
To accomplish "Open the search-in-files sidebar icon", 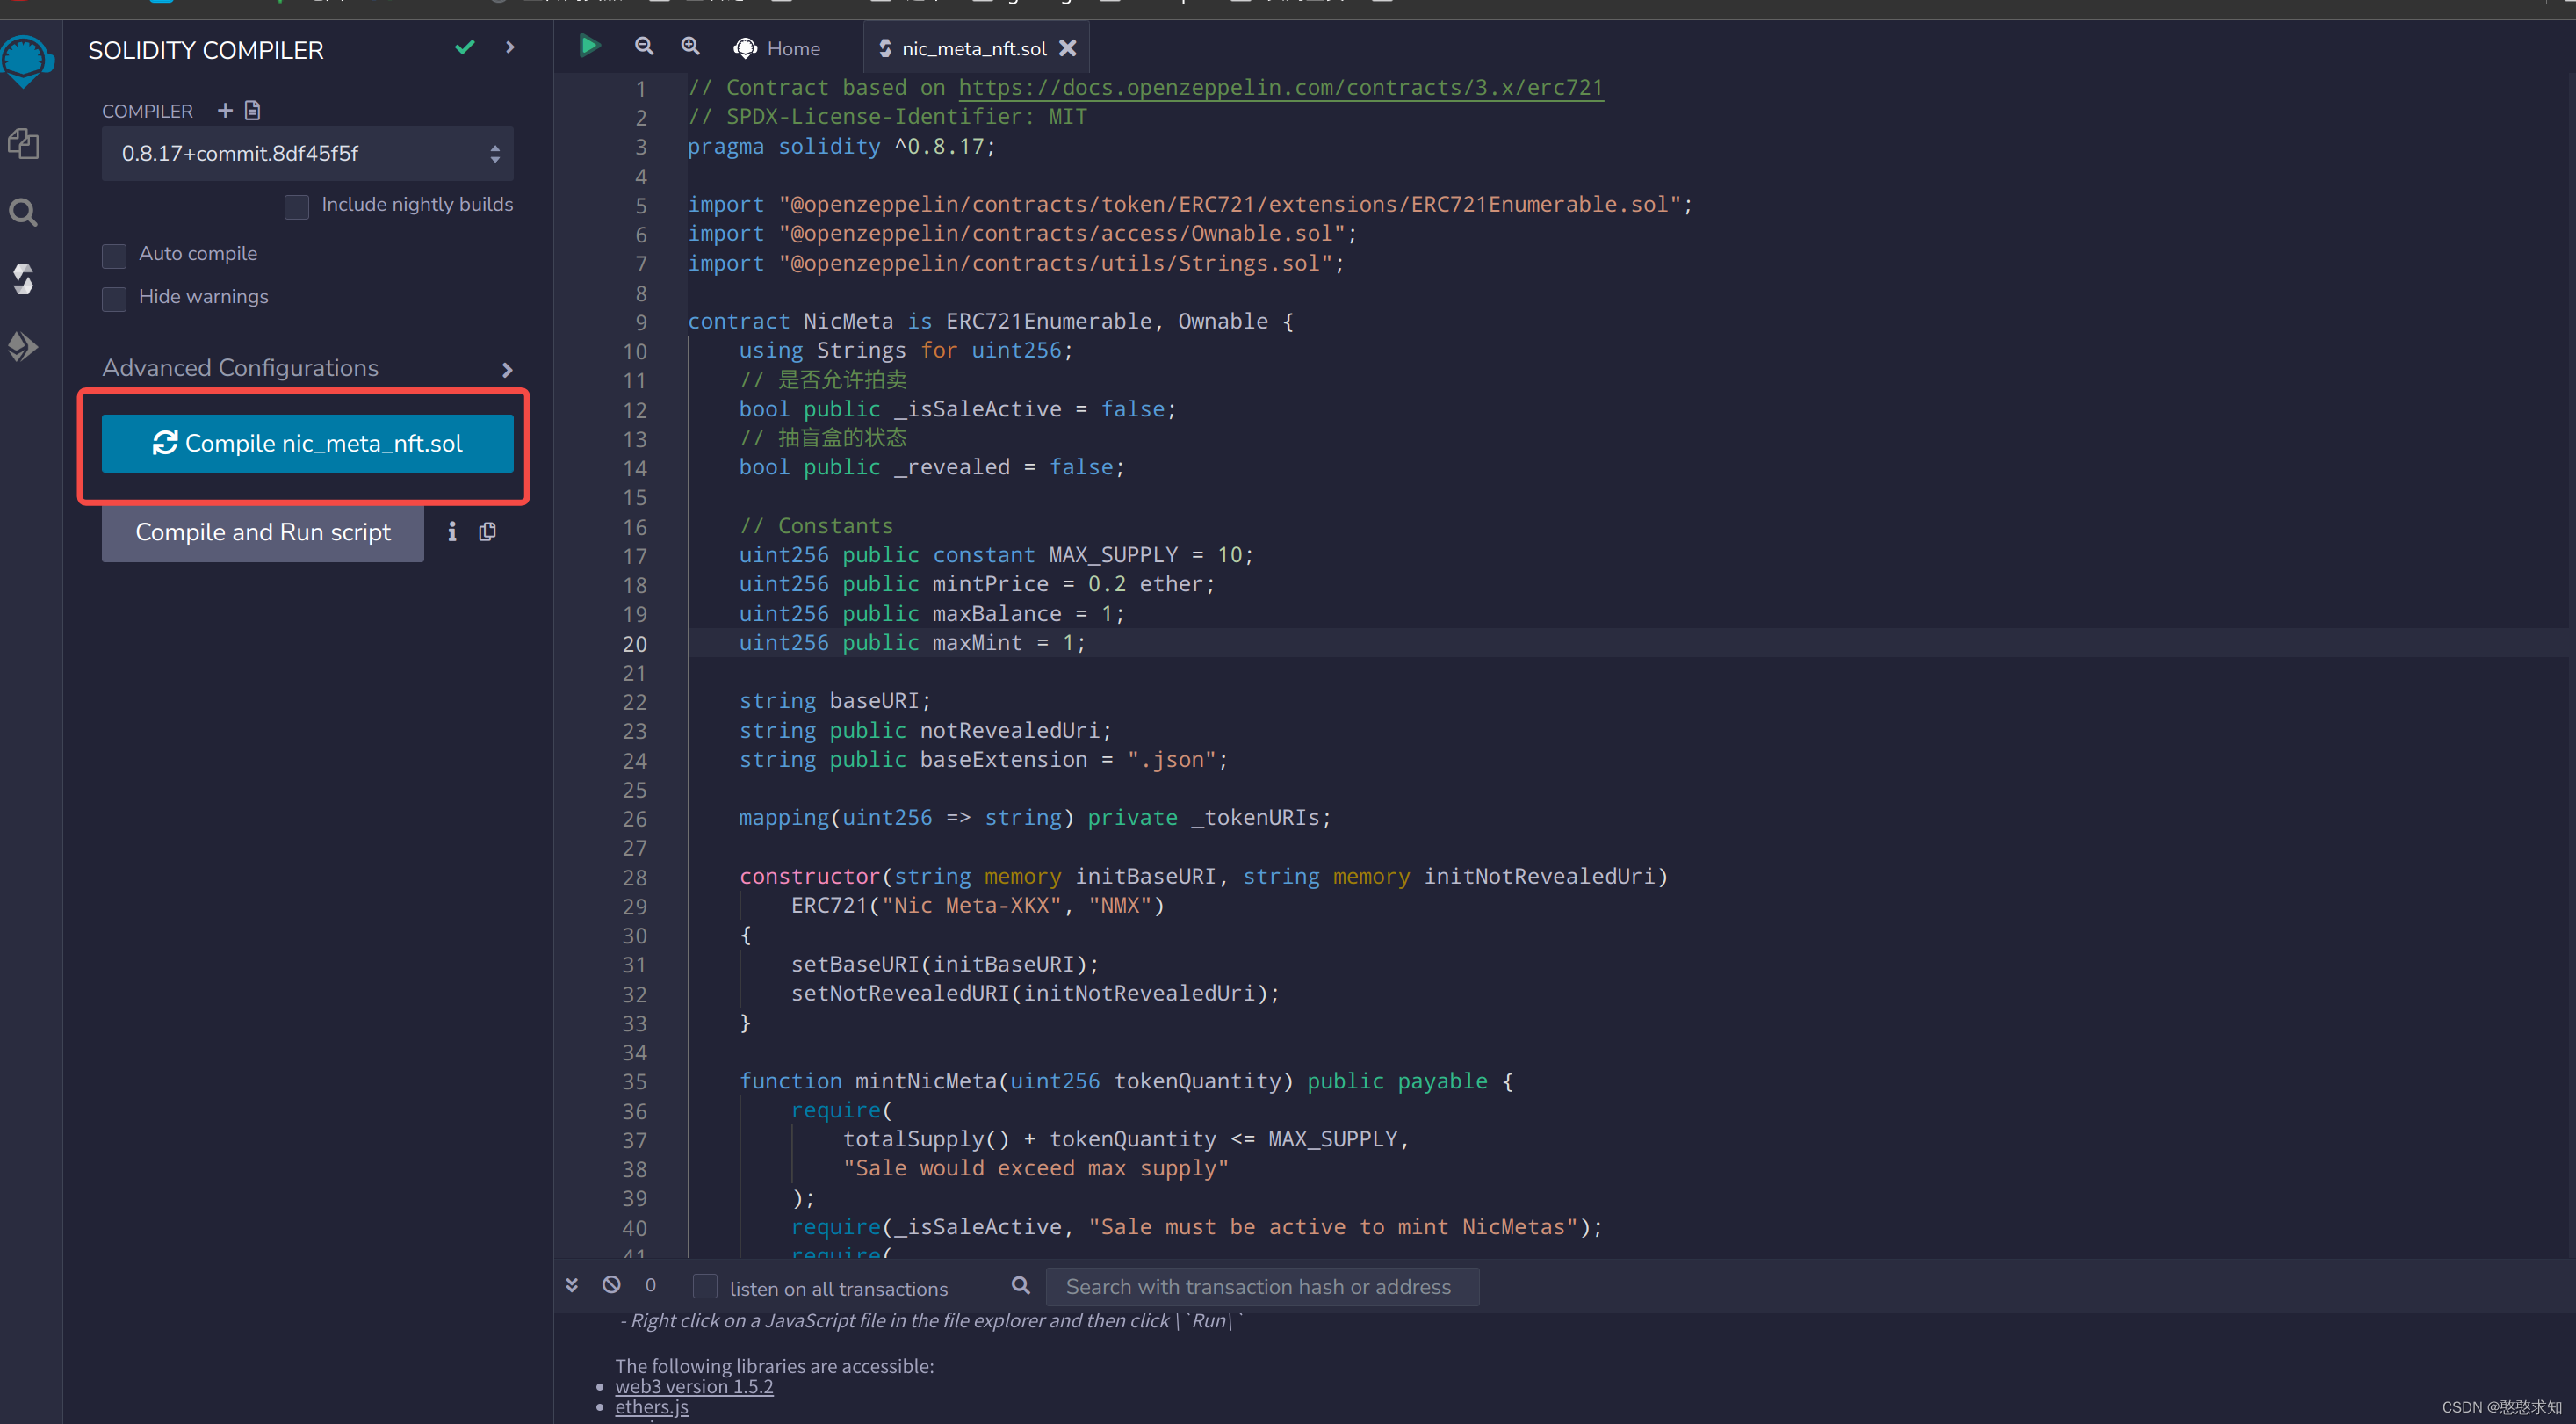I will 23,212.
